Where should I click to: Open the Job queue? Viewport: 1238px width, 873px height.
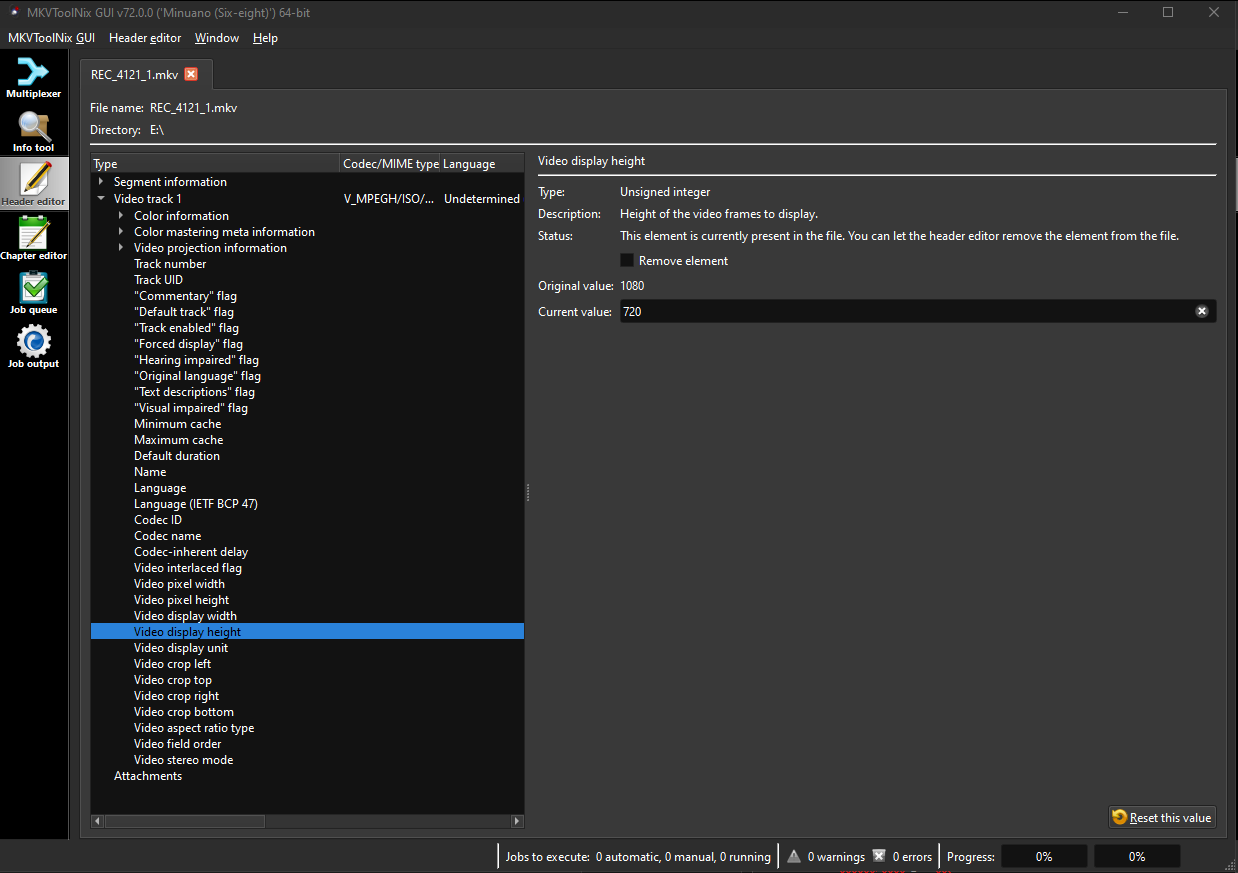(34, 291)
